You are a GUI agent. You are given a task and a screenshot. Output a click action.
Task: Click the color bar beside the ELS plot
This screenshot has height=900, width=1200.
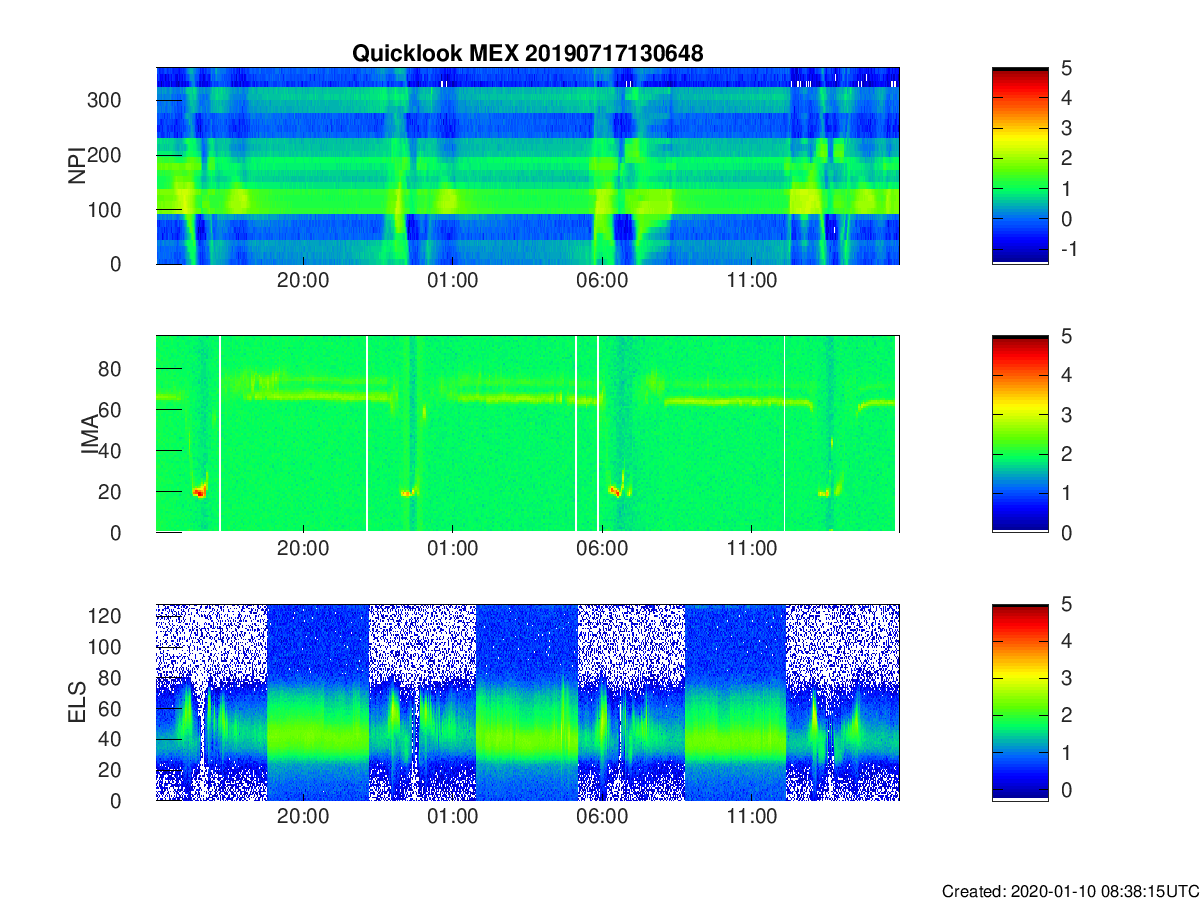tap(1020, 702)
